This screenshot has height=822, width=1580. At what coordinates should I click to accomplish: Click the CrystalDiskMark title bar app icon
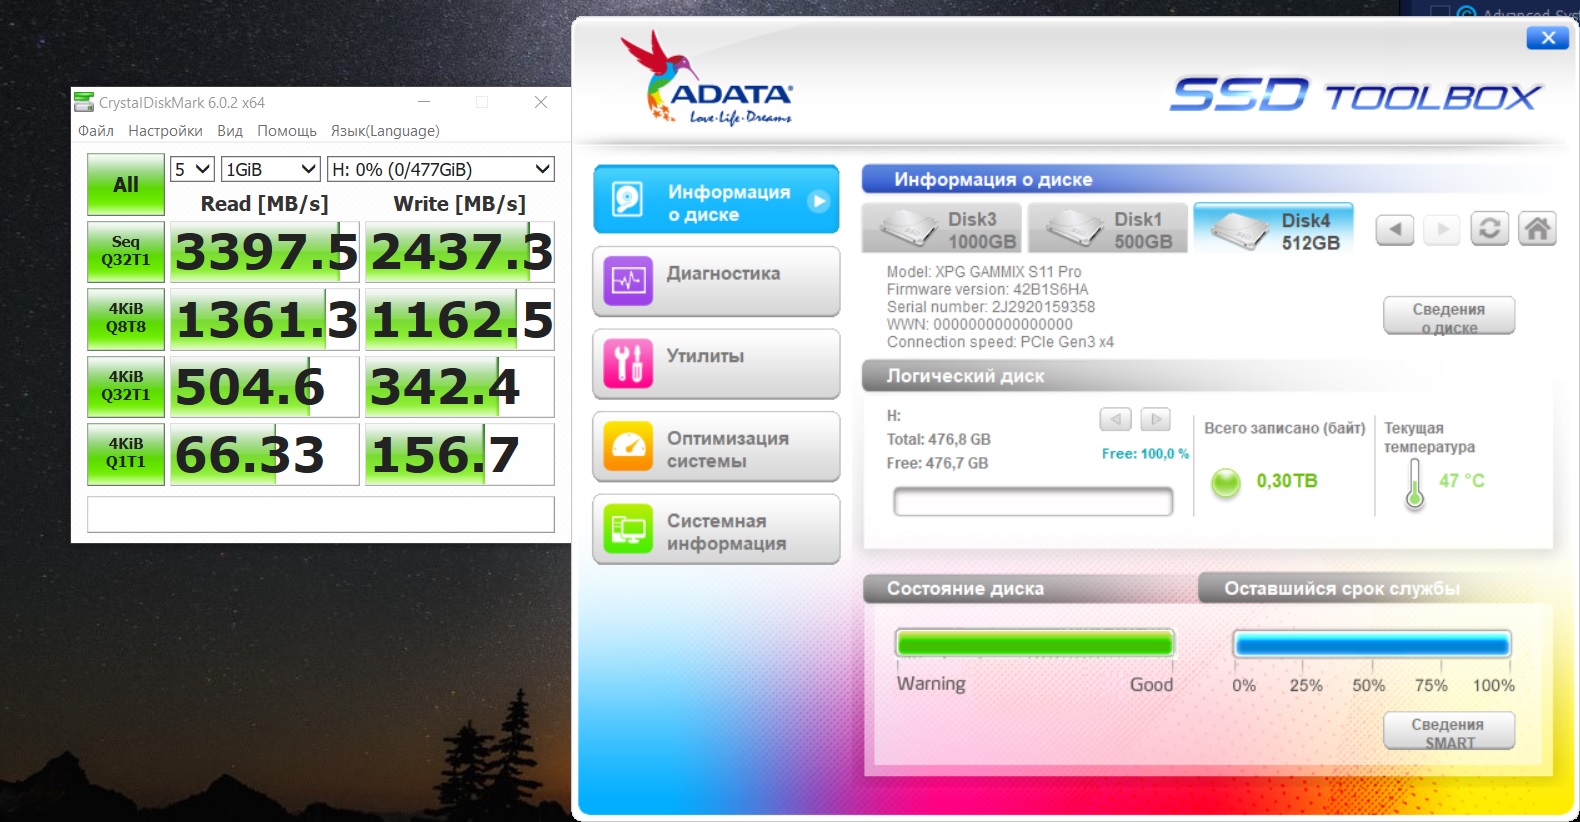click(x=84, y=102)
